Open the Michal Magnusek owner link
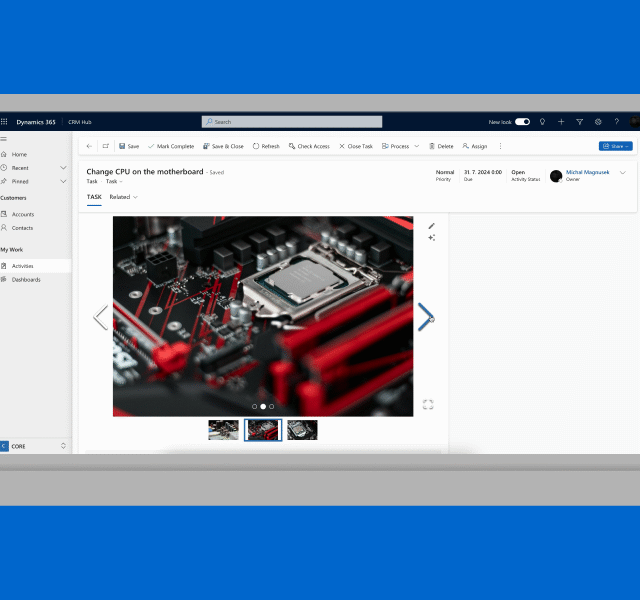Viewport: 640px width, 600px height. point(587,172)
